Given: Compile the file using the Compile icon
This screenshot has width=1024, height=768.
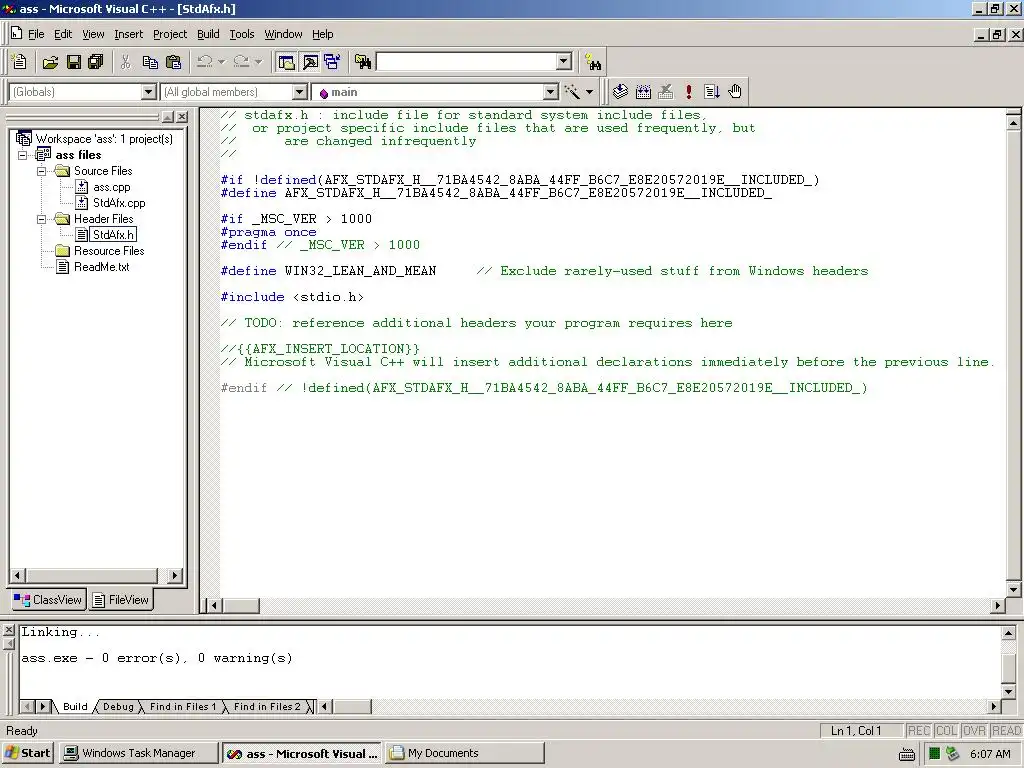Looking at the screenshot, I should pyautogui.click(x=620, y=92).
